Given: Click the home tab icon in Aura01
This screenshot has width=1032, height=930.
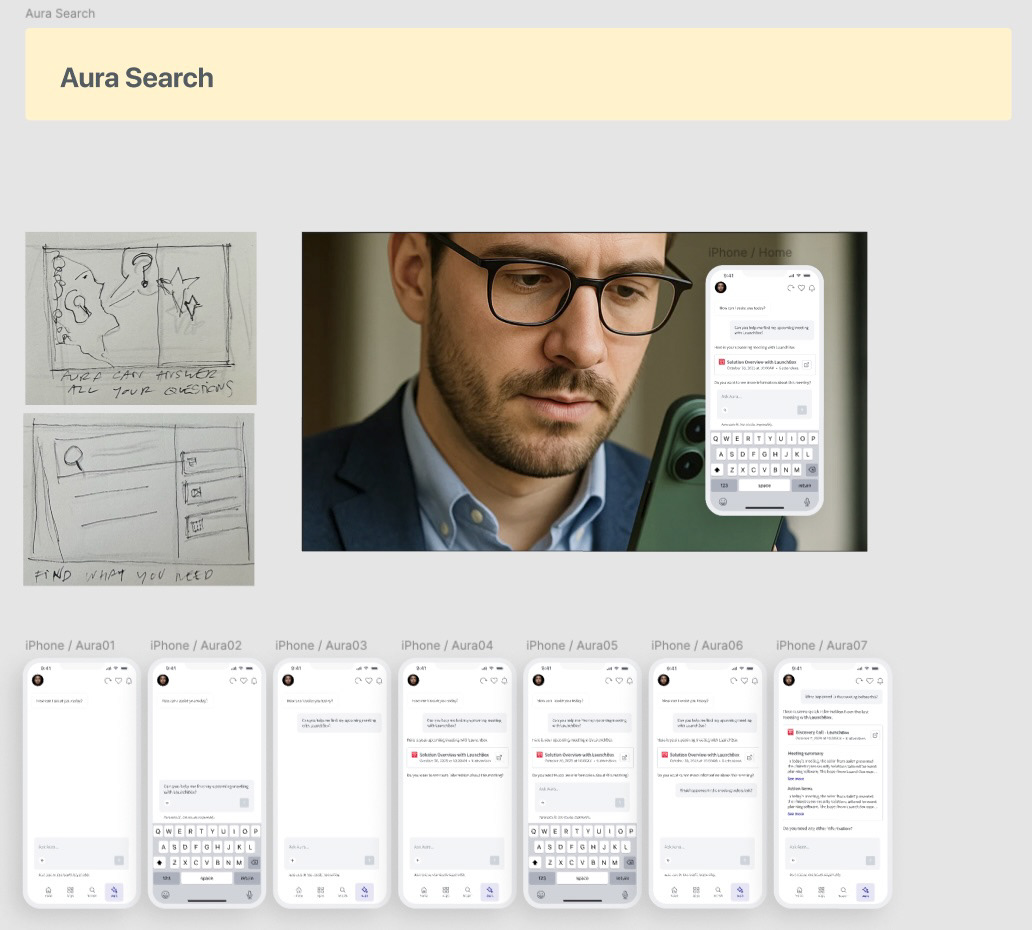Looking at the screenshot, I should point(48,891).
